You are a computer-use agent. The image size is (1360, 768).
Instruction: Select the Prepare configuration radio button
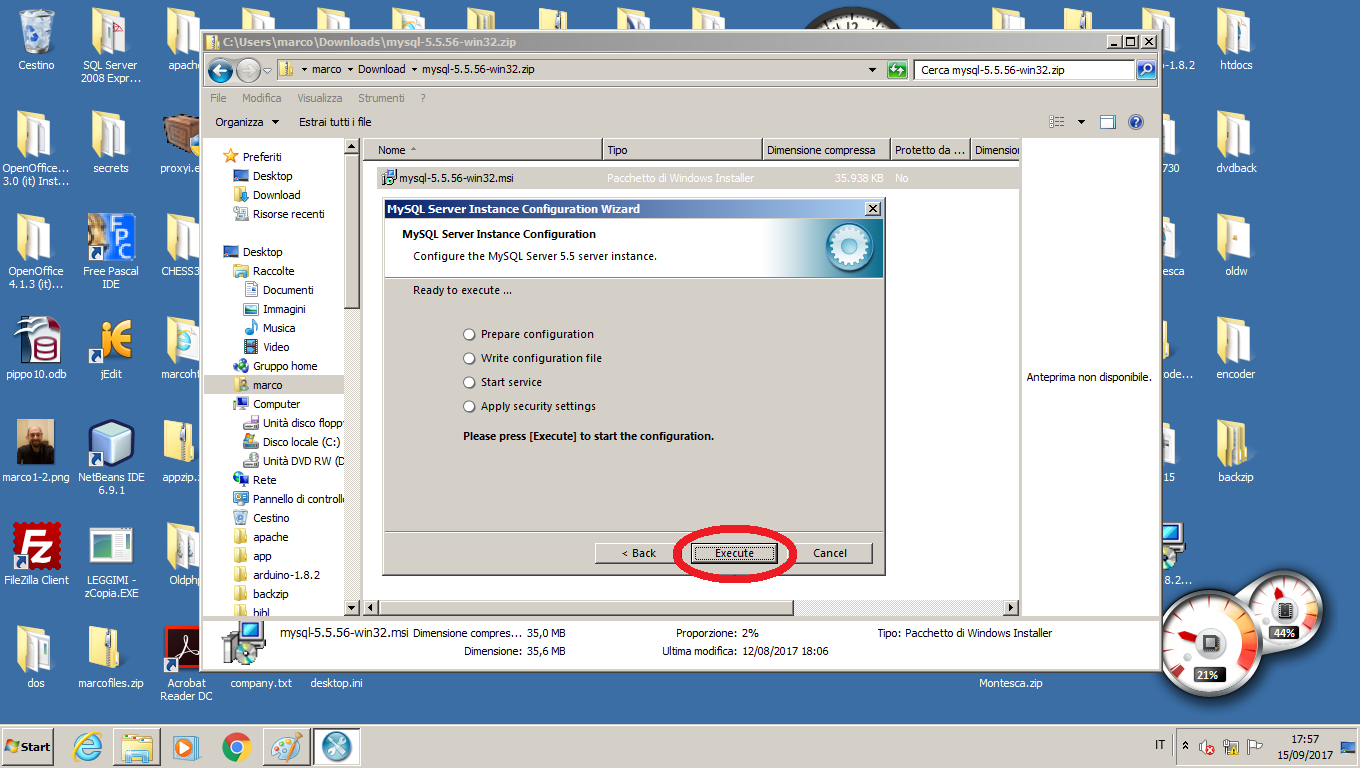tap(470, 334)
